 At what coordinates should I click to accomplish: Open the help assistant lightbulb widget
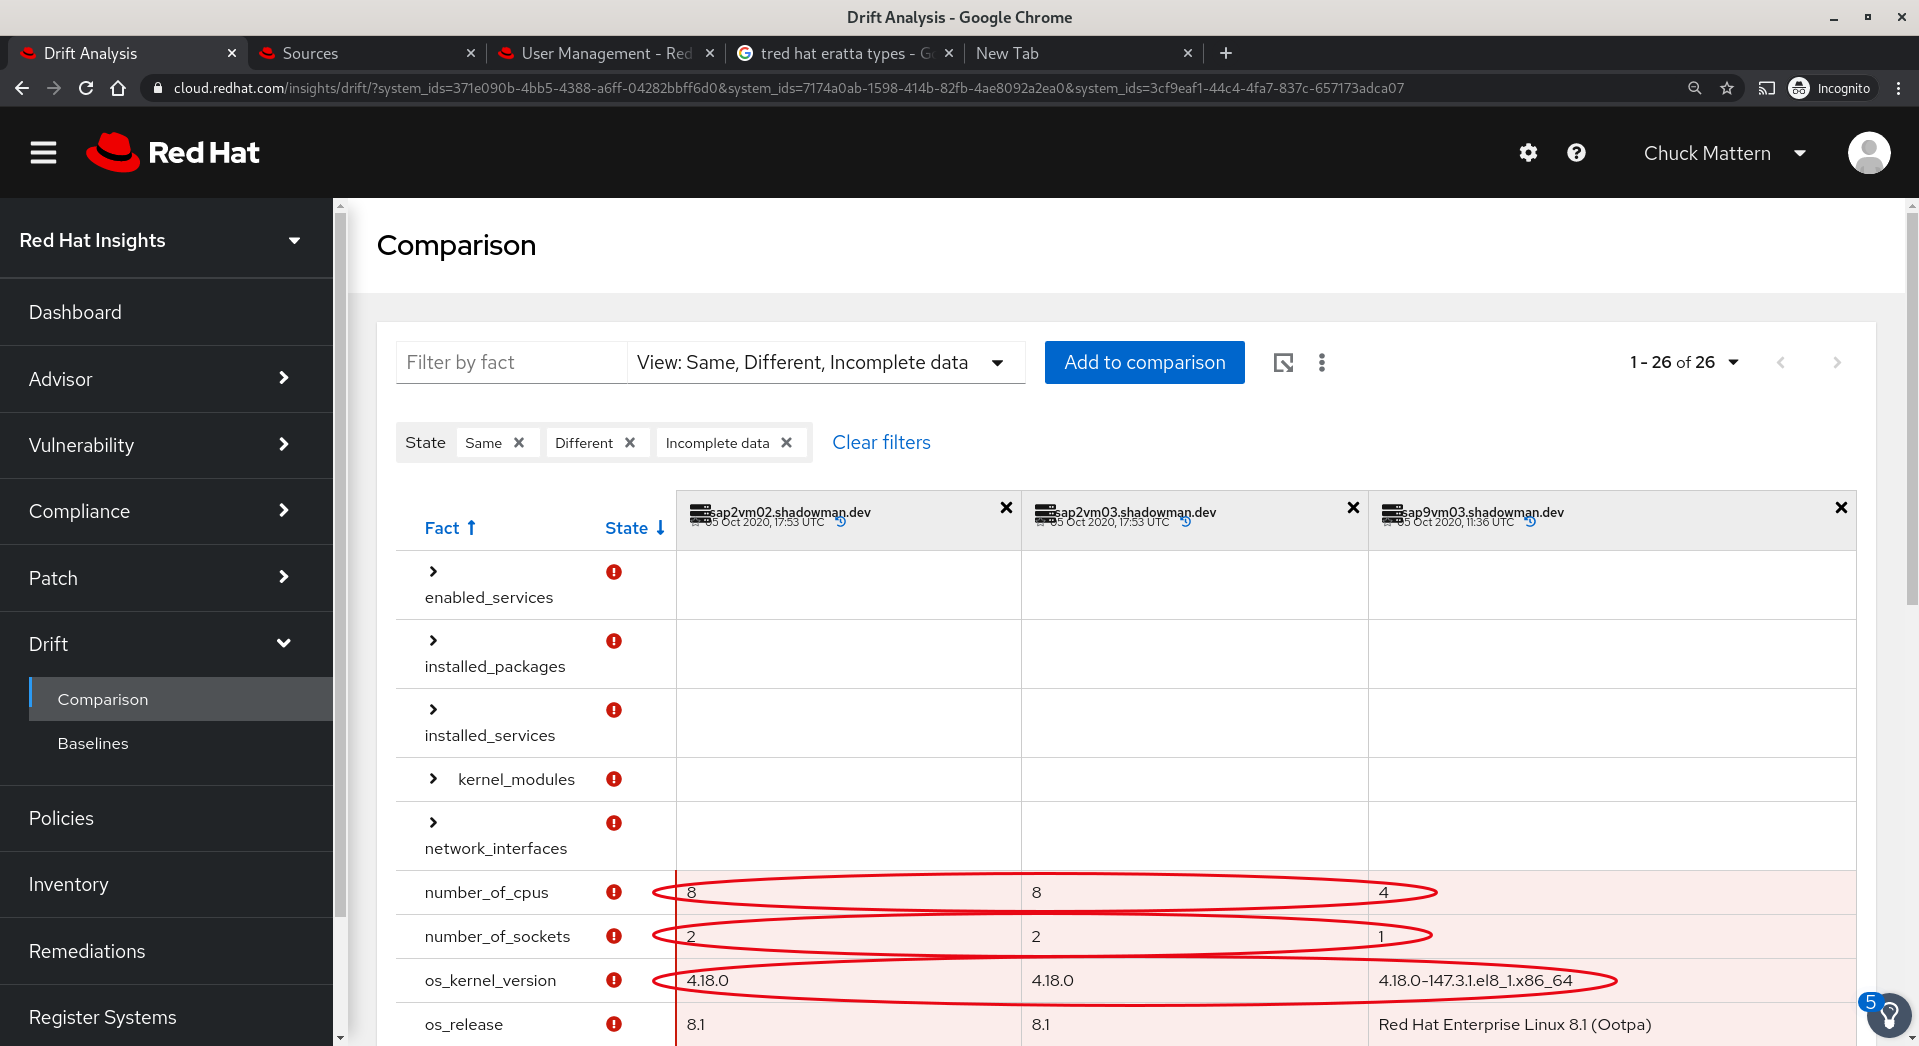(x=1888, y=1016)
